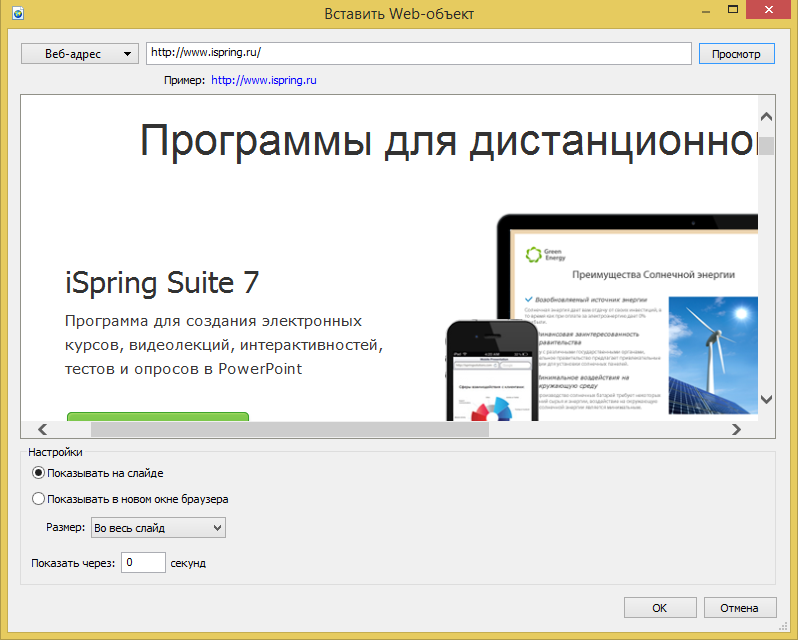Image resolution: width=798 pixels, height=640 pixels.
Task: Minimize the Вставить Web-объект dialog
Action: [x=706, y=10]
